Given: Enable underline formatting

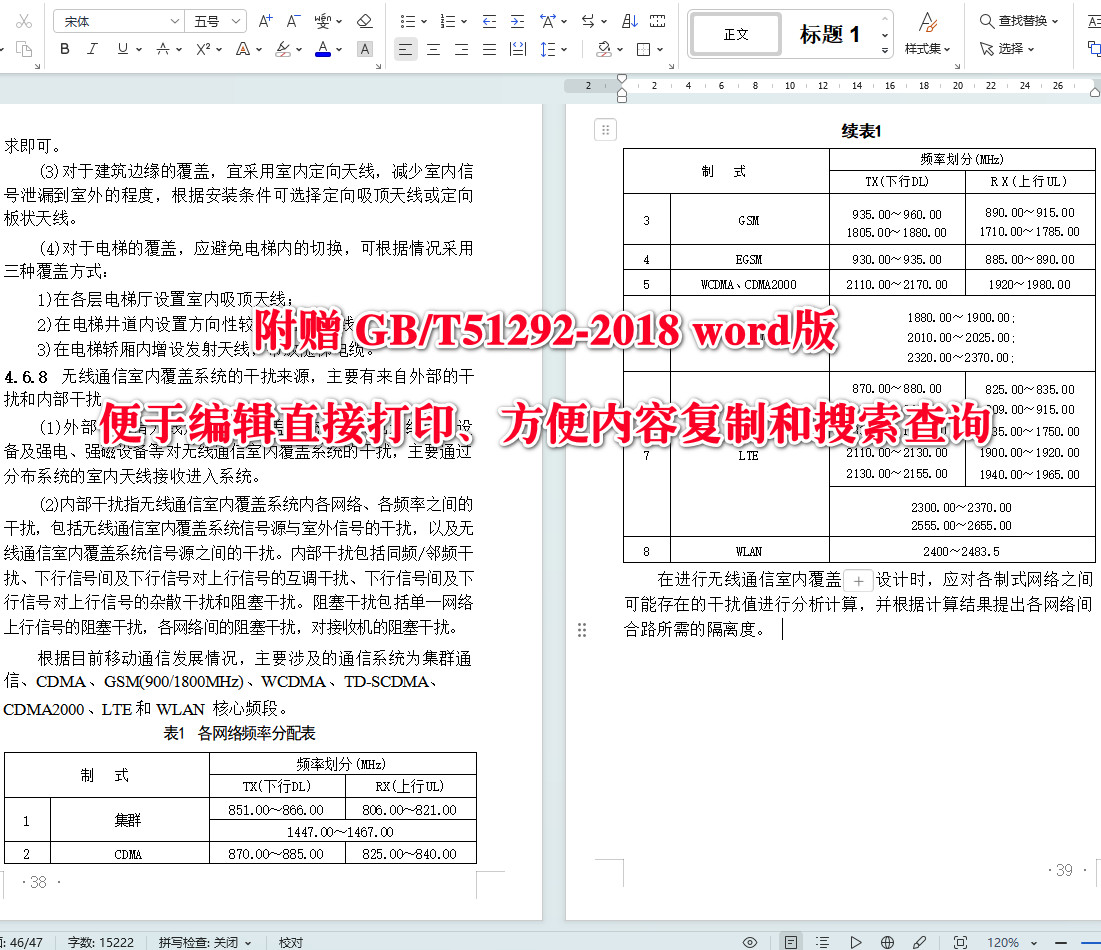Looking at the screenshot, I should 121,48.
